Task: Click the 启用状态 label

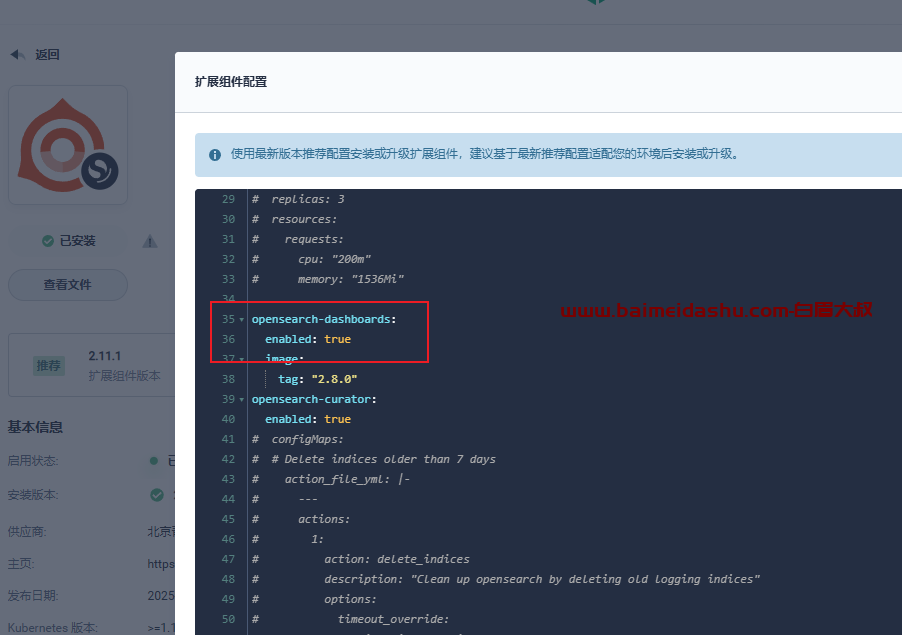Action: 33,461
